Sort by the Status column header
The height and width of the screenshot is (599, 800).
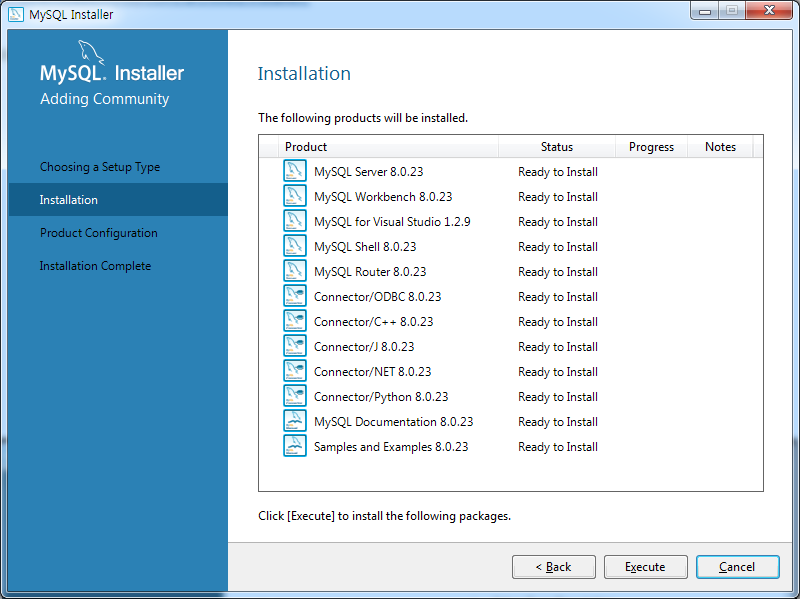pyautogui.click(x=557, y=147)
